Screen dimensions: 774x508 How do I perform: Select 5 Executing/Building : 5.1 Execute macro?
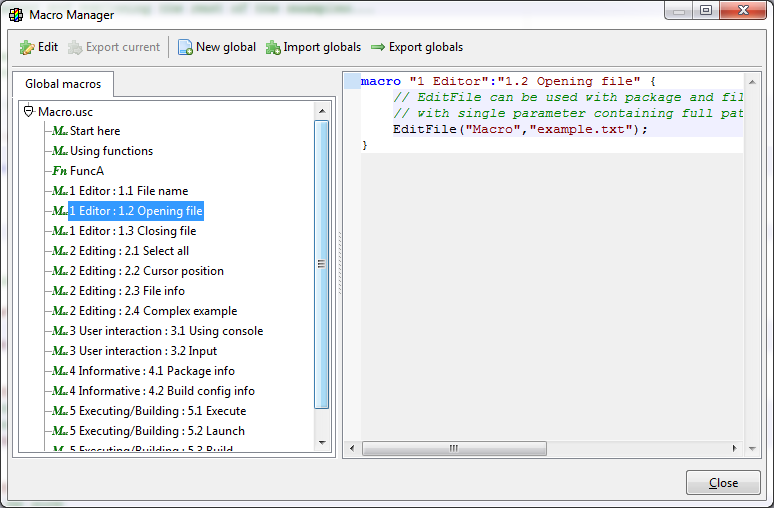click(157, 411)
